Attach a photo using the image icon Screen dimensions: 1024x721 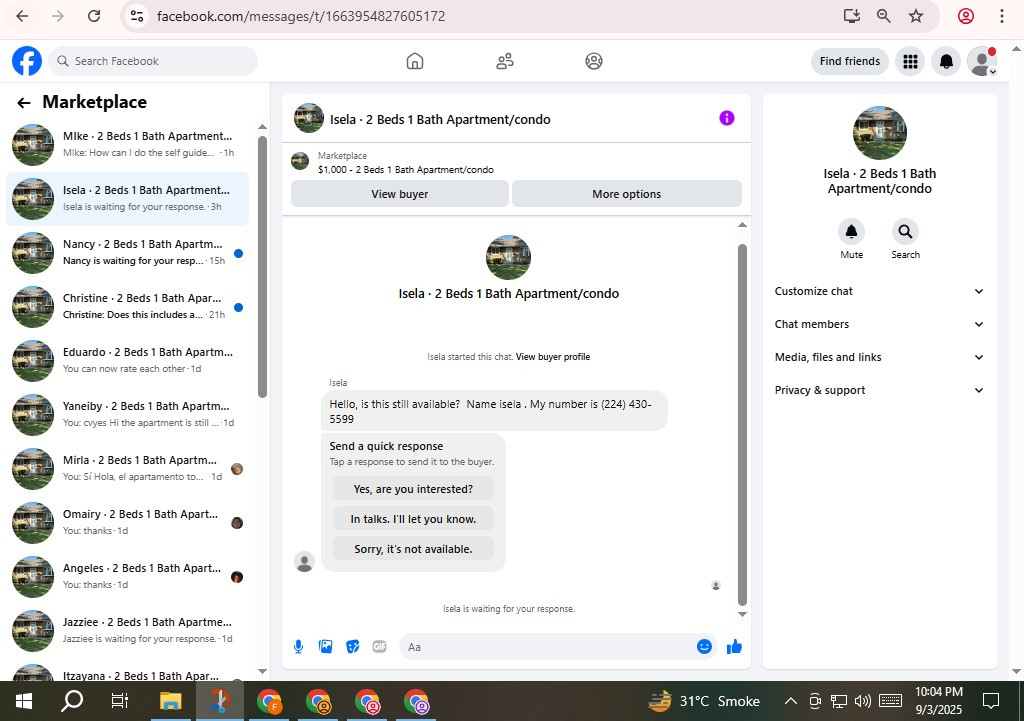[325, 647]
